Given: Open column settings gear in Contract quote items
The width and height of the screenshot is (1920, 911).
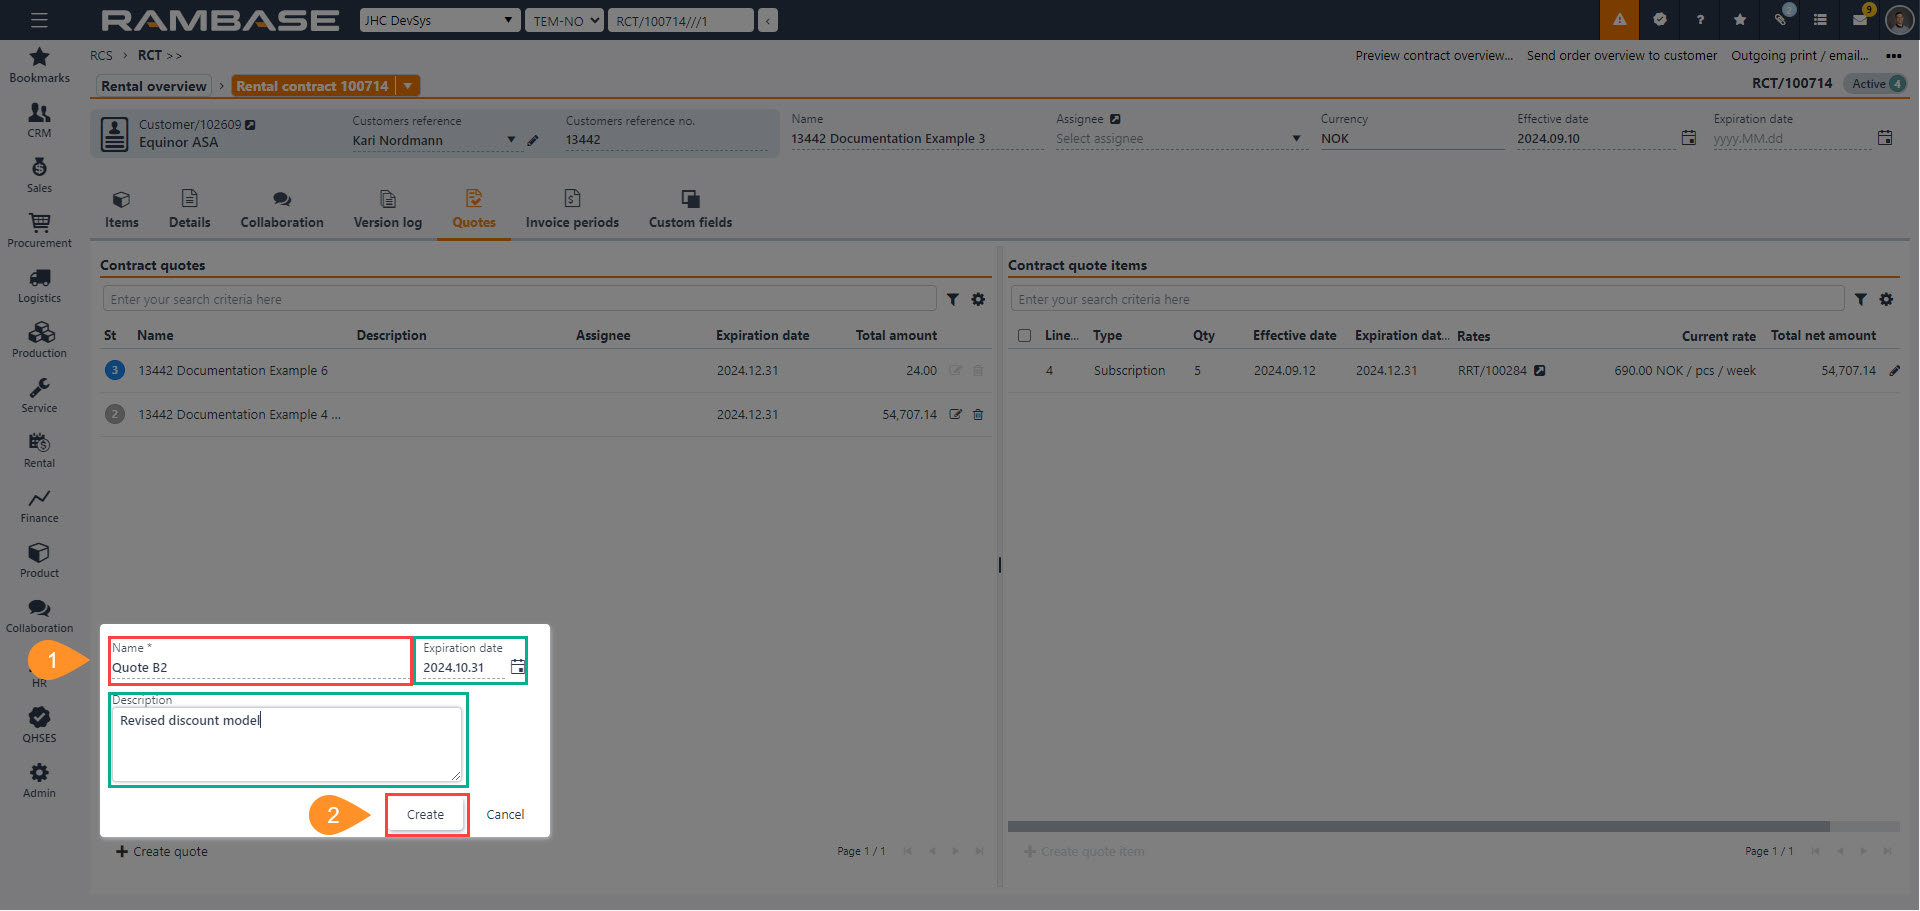Looking at the screenshot, I should 1886,299.
